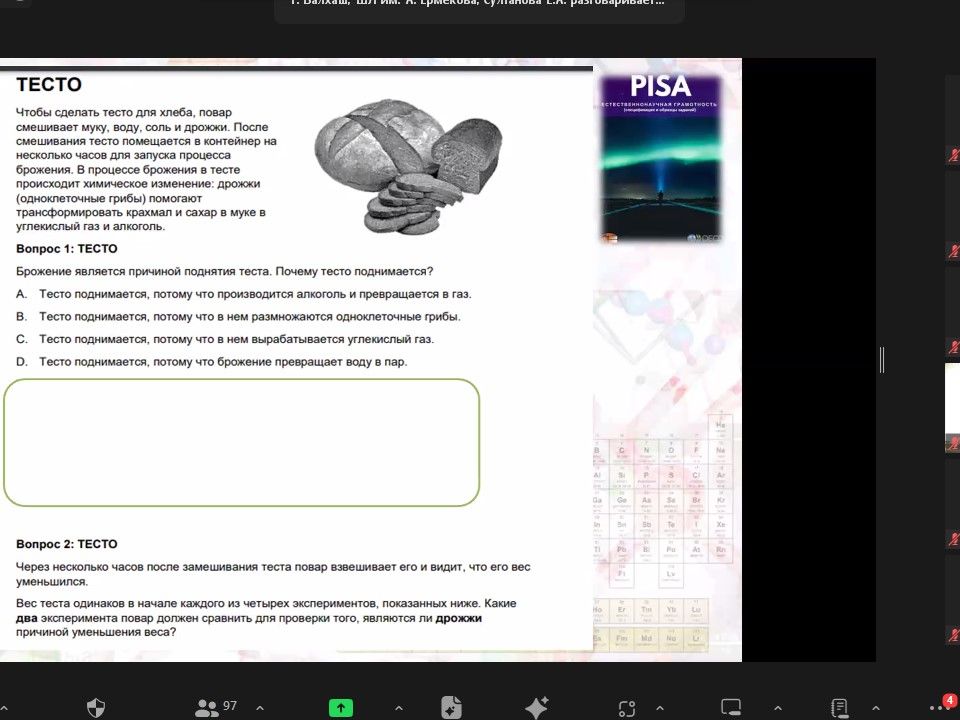Image resolution: width=960 pixels, height=720 pixels.
Task: Open the AI Companion sparkle icon
Action: [536, 708]
